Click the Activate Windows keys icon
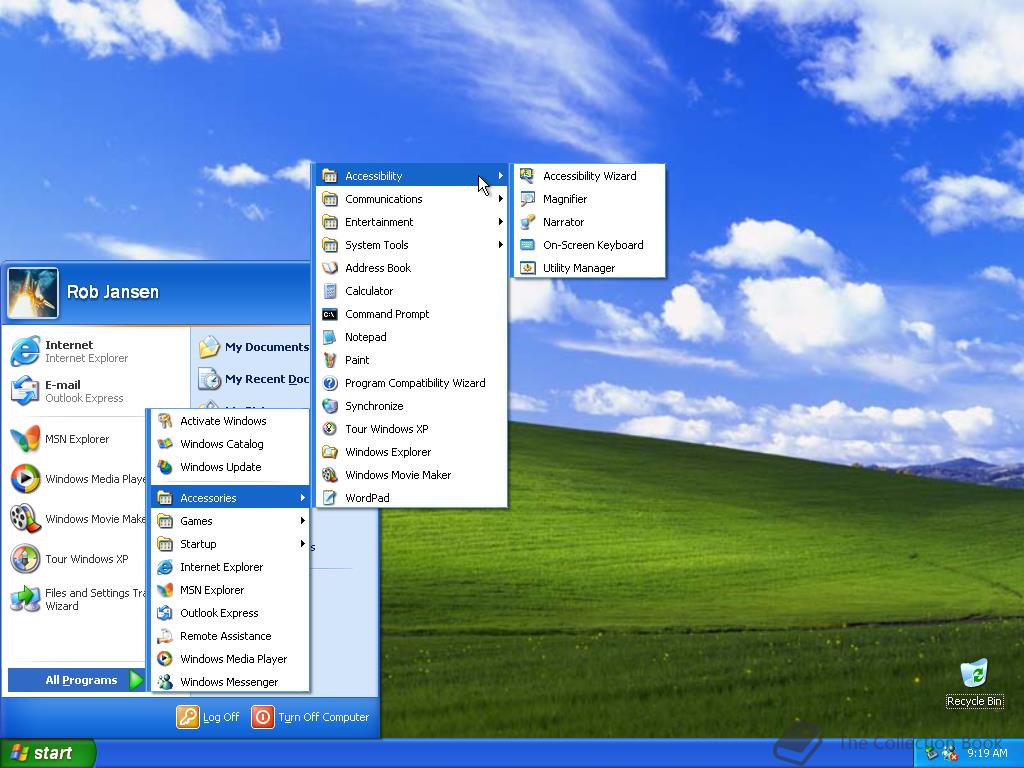 (x=165, y=421)
